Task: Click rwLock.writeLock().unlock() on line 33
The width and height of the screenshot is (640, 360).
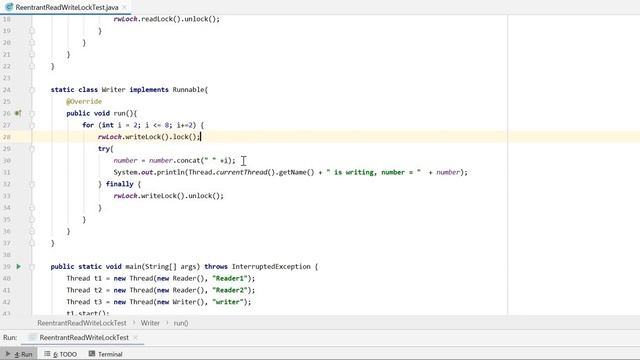Action: tap(169, 196)
